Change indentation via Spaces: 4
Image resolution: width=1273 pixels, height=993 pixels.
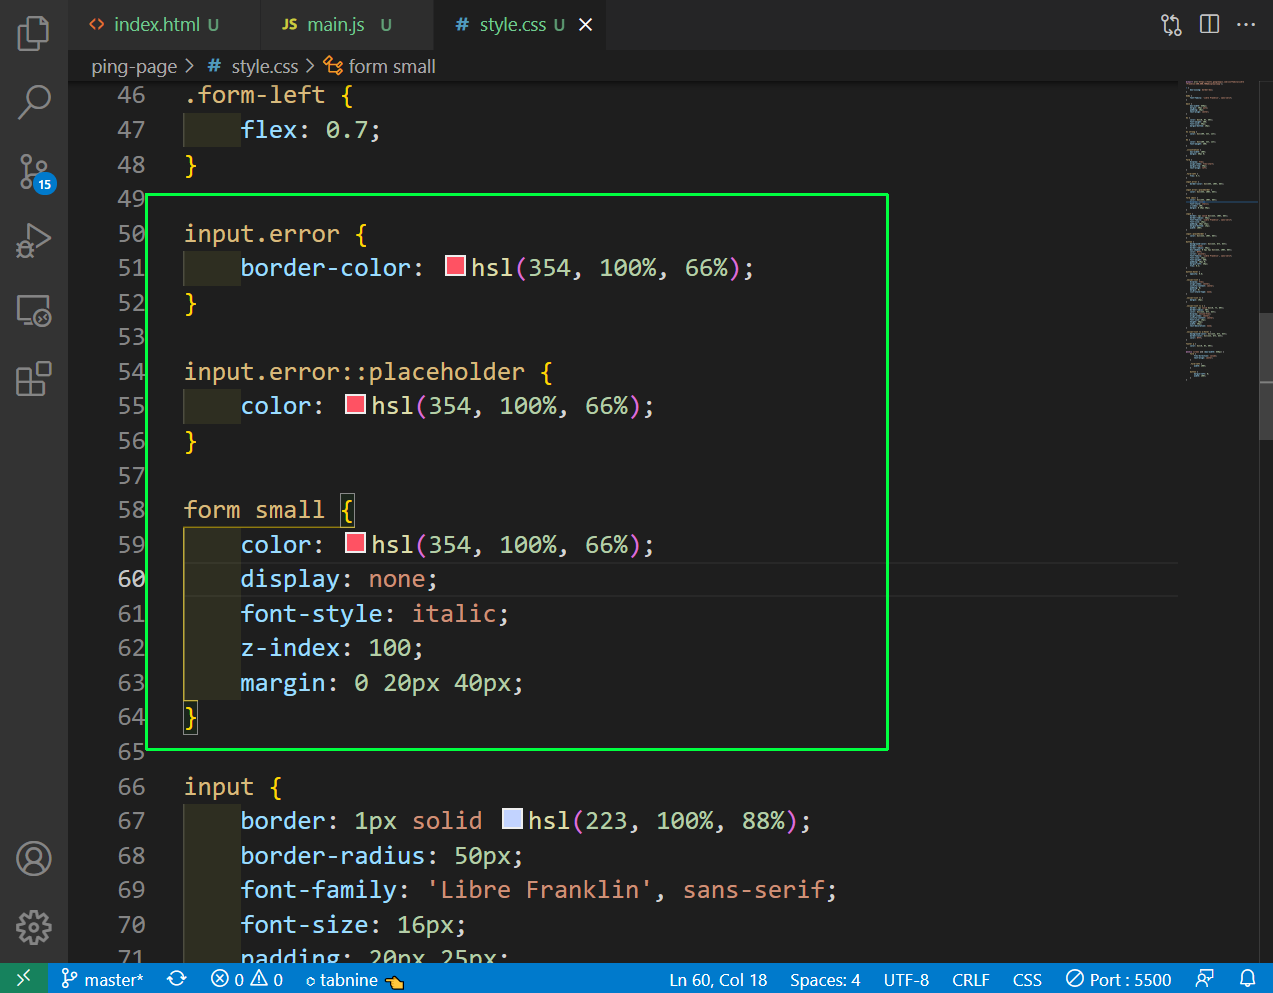click(825, 979)
